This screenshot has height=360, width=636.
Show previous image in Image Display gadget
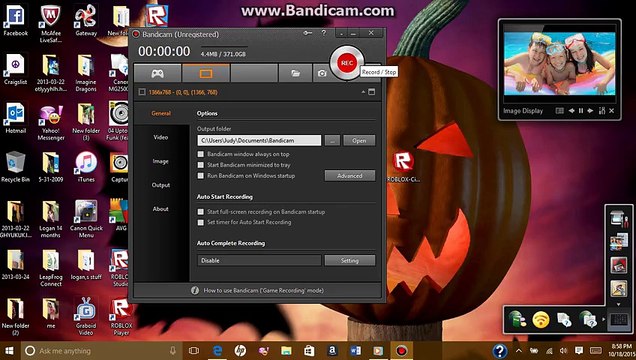[572, 111]
